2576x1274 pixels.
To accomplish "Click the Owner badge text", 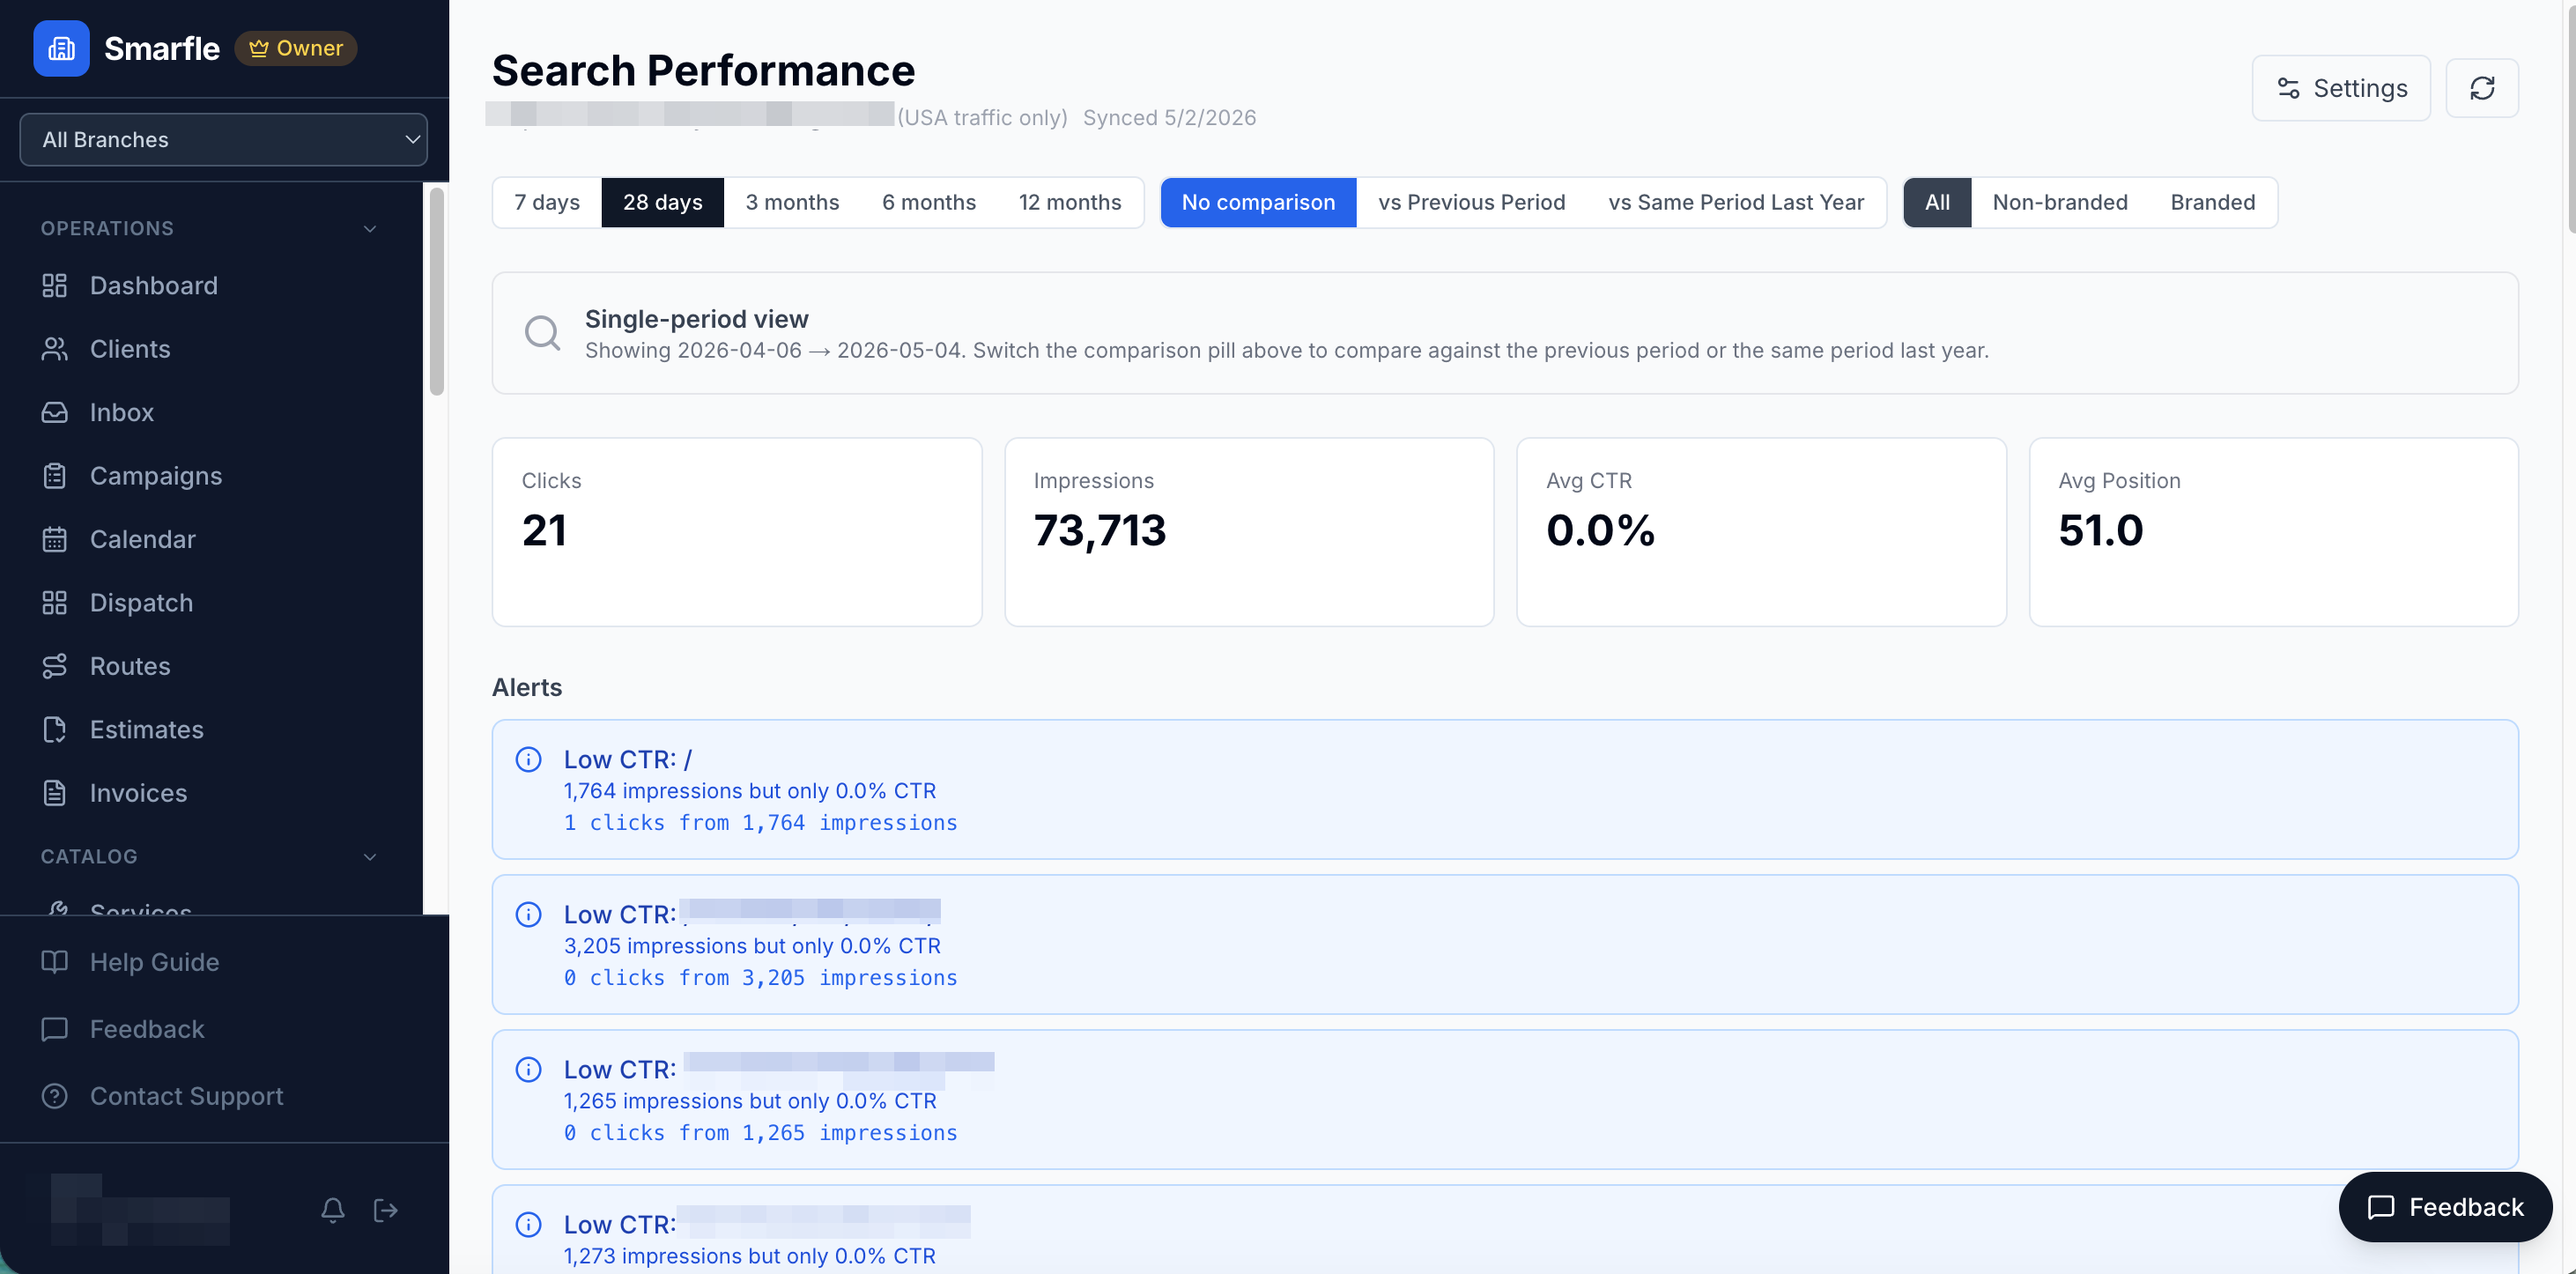I will pos(309,48).
